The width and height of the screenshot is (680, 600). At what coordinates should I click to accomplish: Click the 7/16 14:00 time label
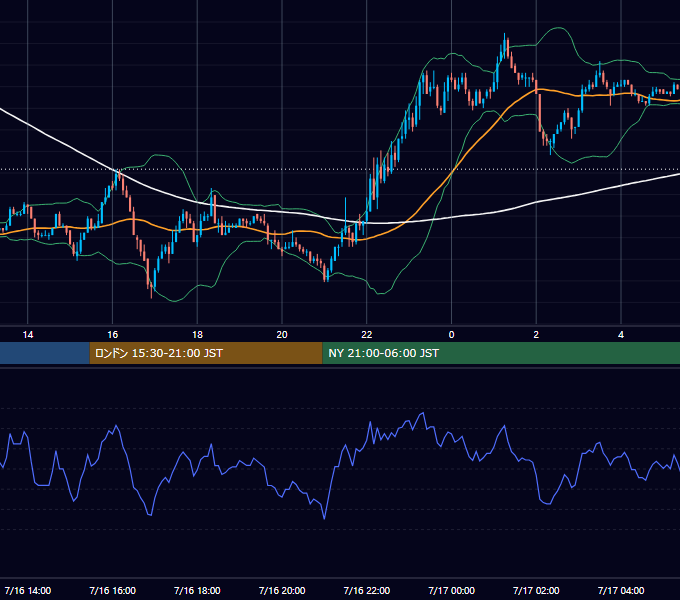(28, 590)
